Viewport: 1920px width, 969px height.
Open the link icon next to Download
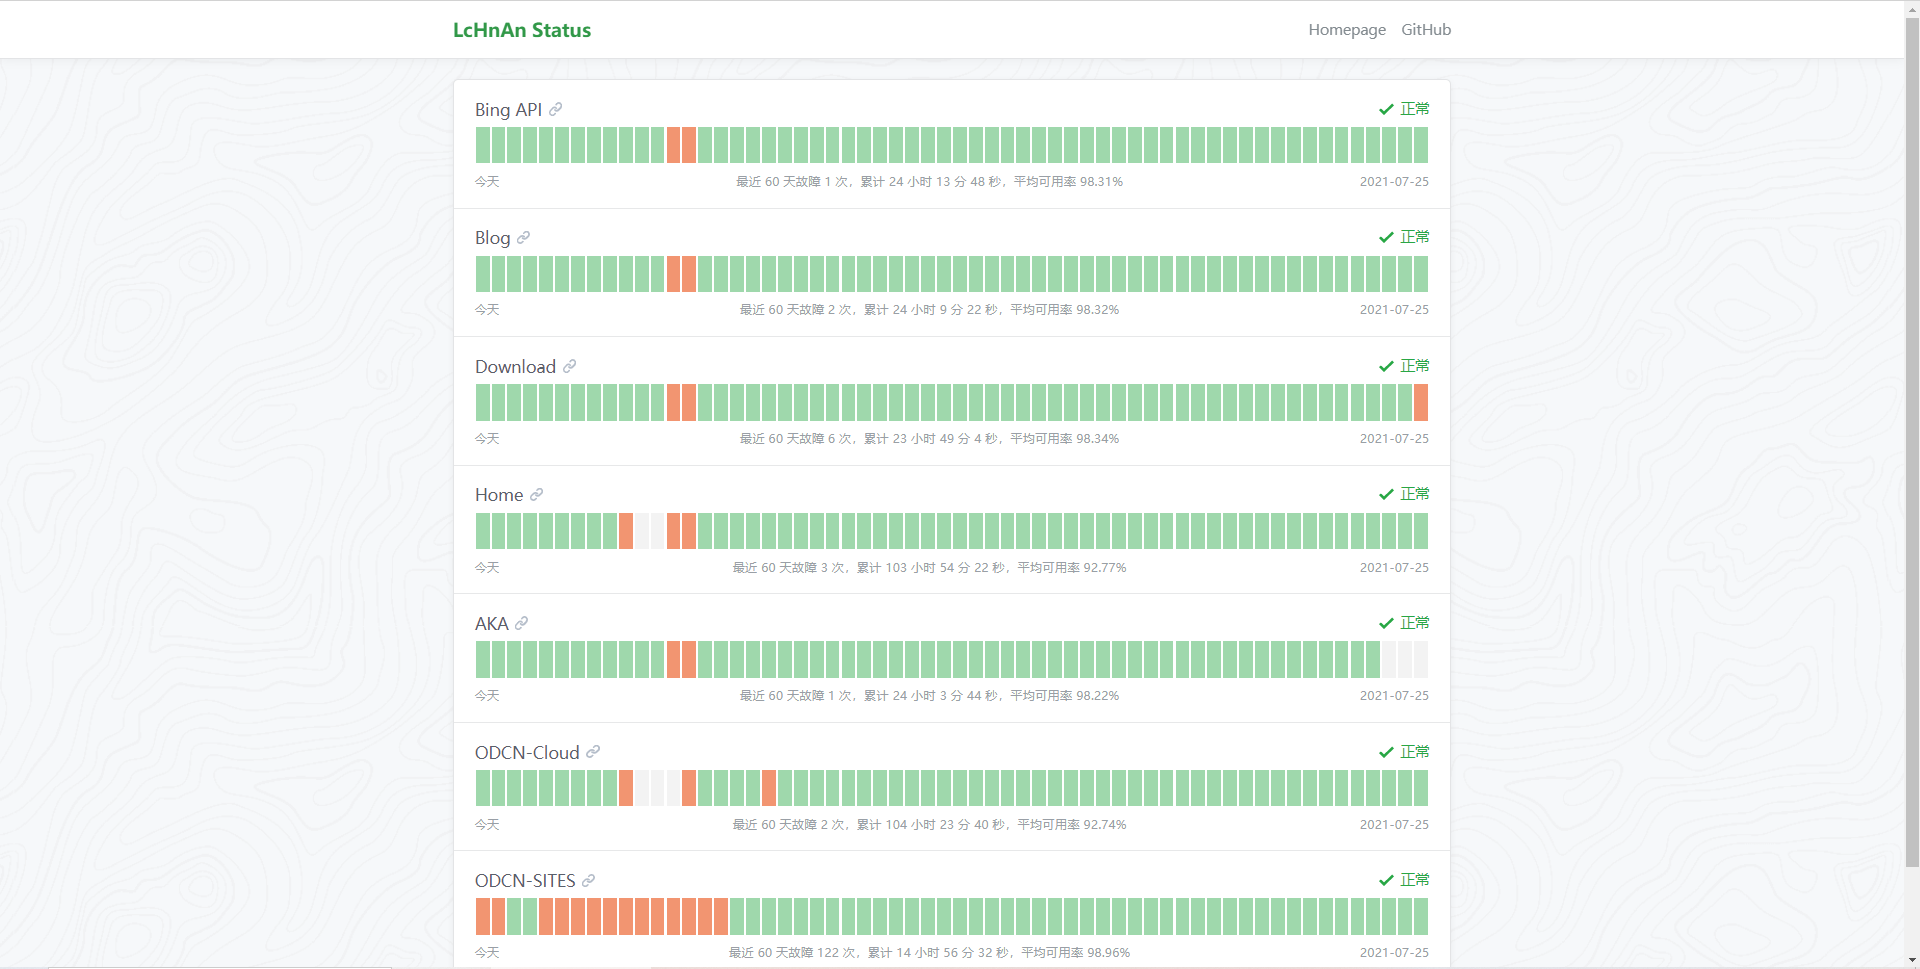pyautogui.click(x=569, y=366)
